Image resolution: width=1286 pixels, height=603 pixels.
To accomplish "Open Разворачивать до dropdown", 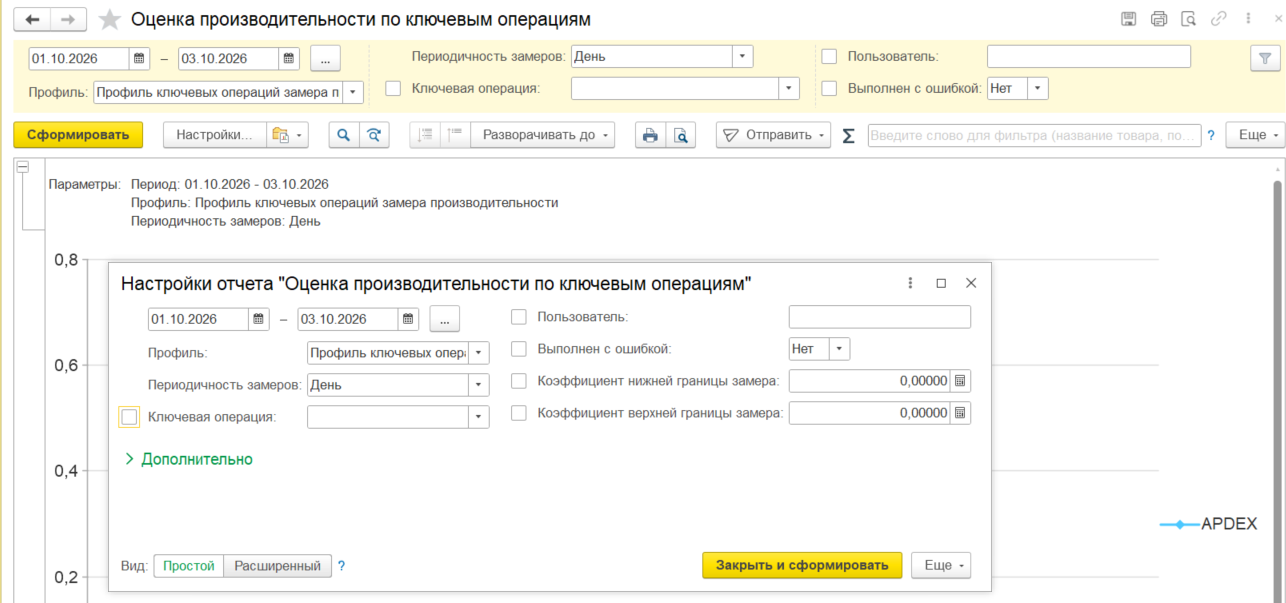I will [x=542, y=135].
